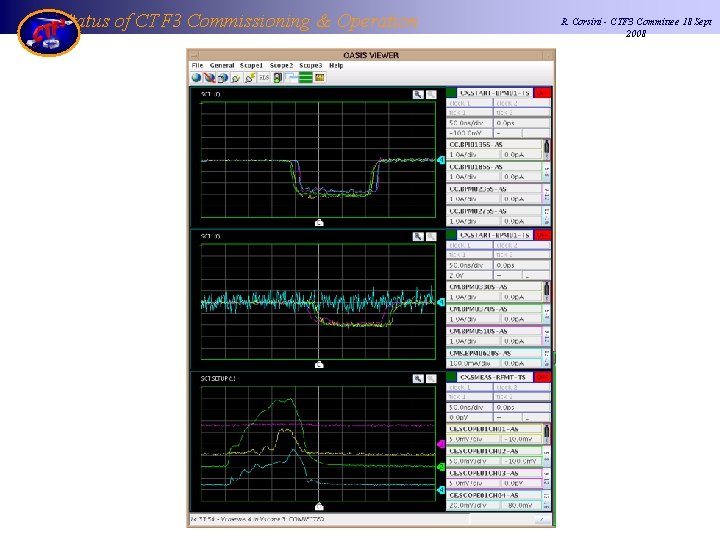Select channel CE.SCOPE01CH03-AS in bottom scope
Image resolution: width=720 pixels, height=540 pixels.
[494, 473]
